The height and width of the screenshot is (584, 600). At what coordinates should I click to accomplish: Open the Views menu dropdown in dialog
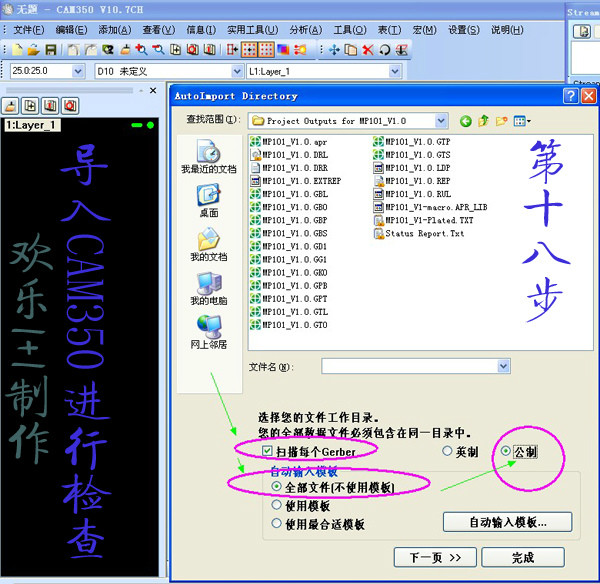[x=522, y=121]
